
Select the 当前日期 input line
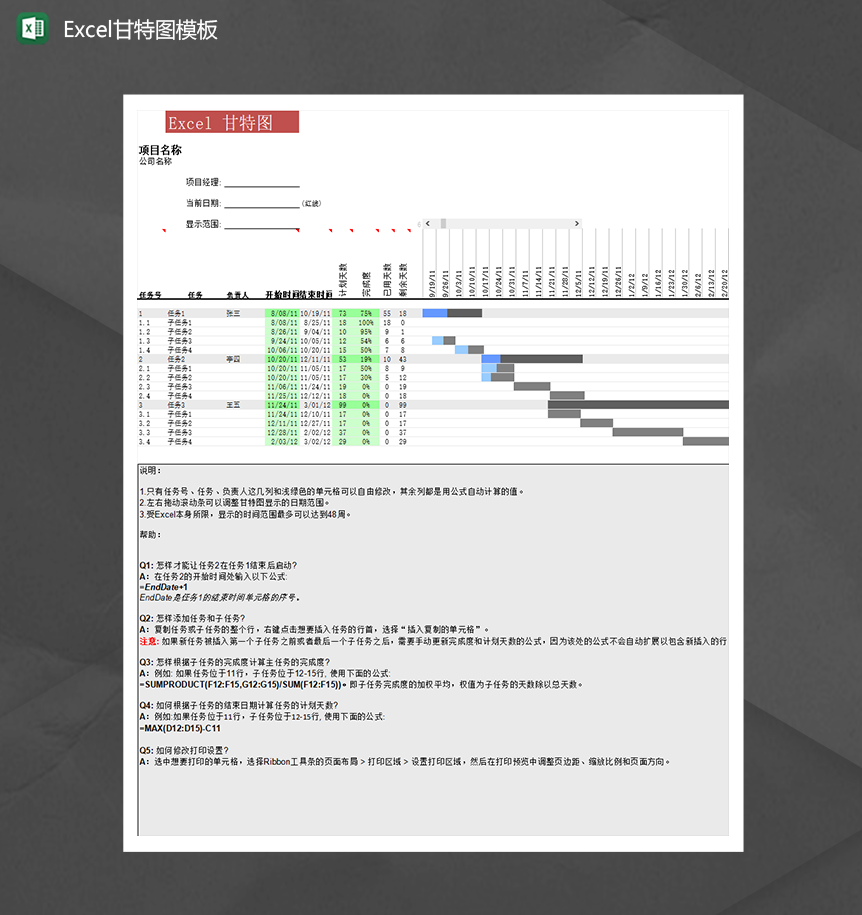[262, 207]
